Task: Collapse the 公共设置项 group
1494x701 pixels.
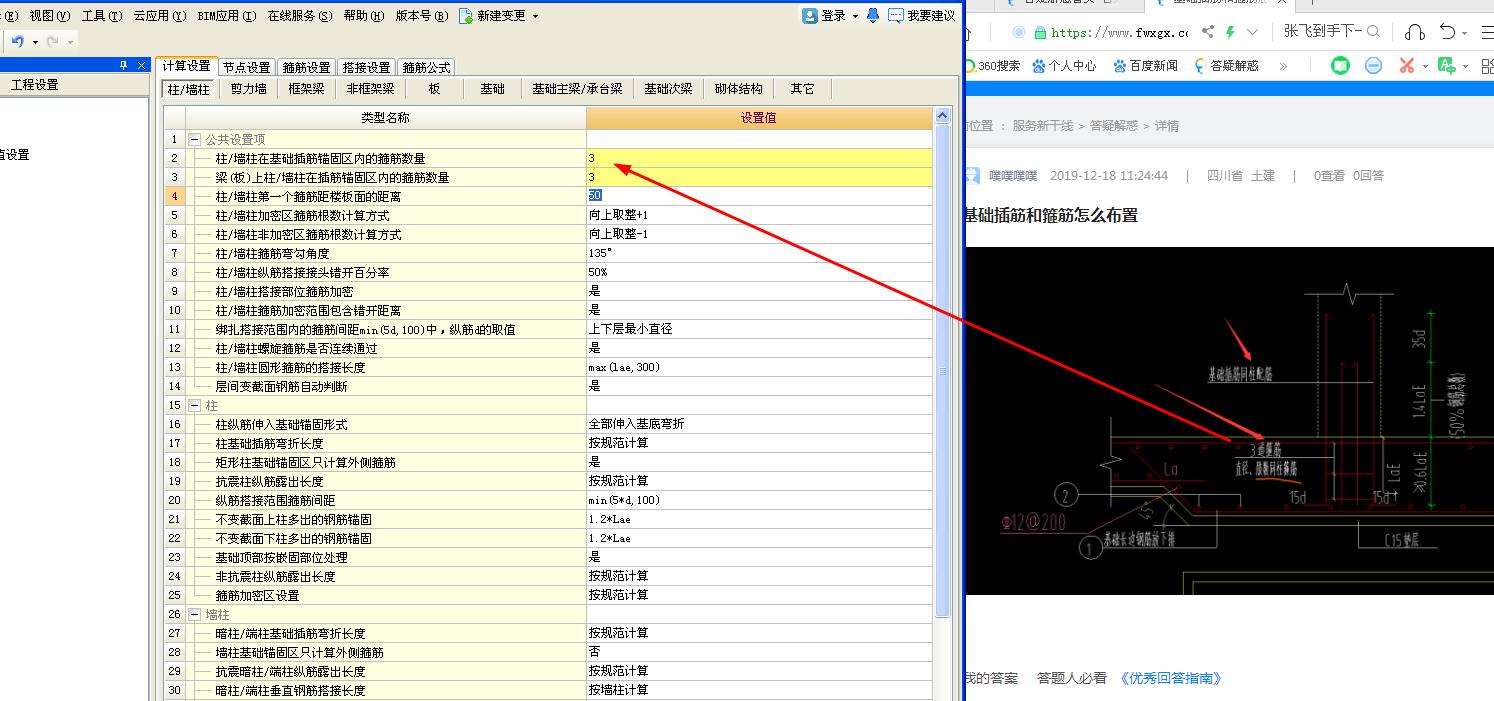Action: (194, 139)
